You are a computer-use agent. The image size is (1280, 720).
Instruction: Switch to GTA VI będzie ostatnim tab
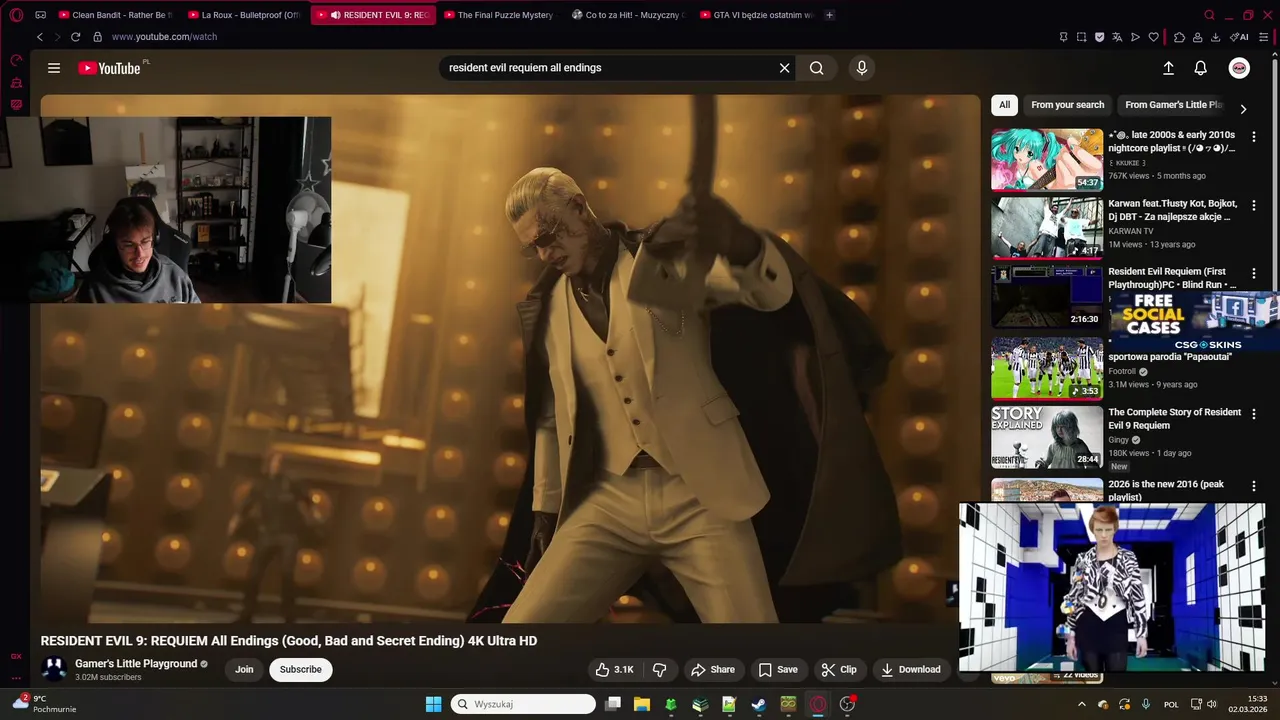757,15
